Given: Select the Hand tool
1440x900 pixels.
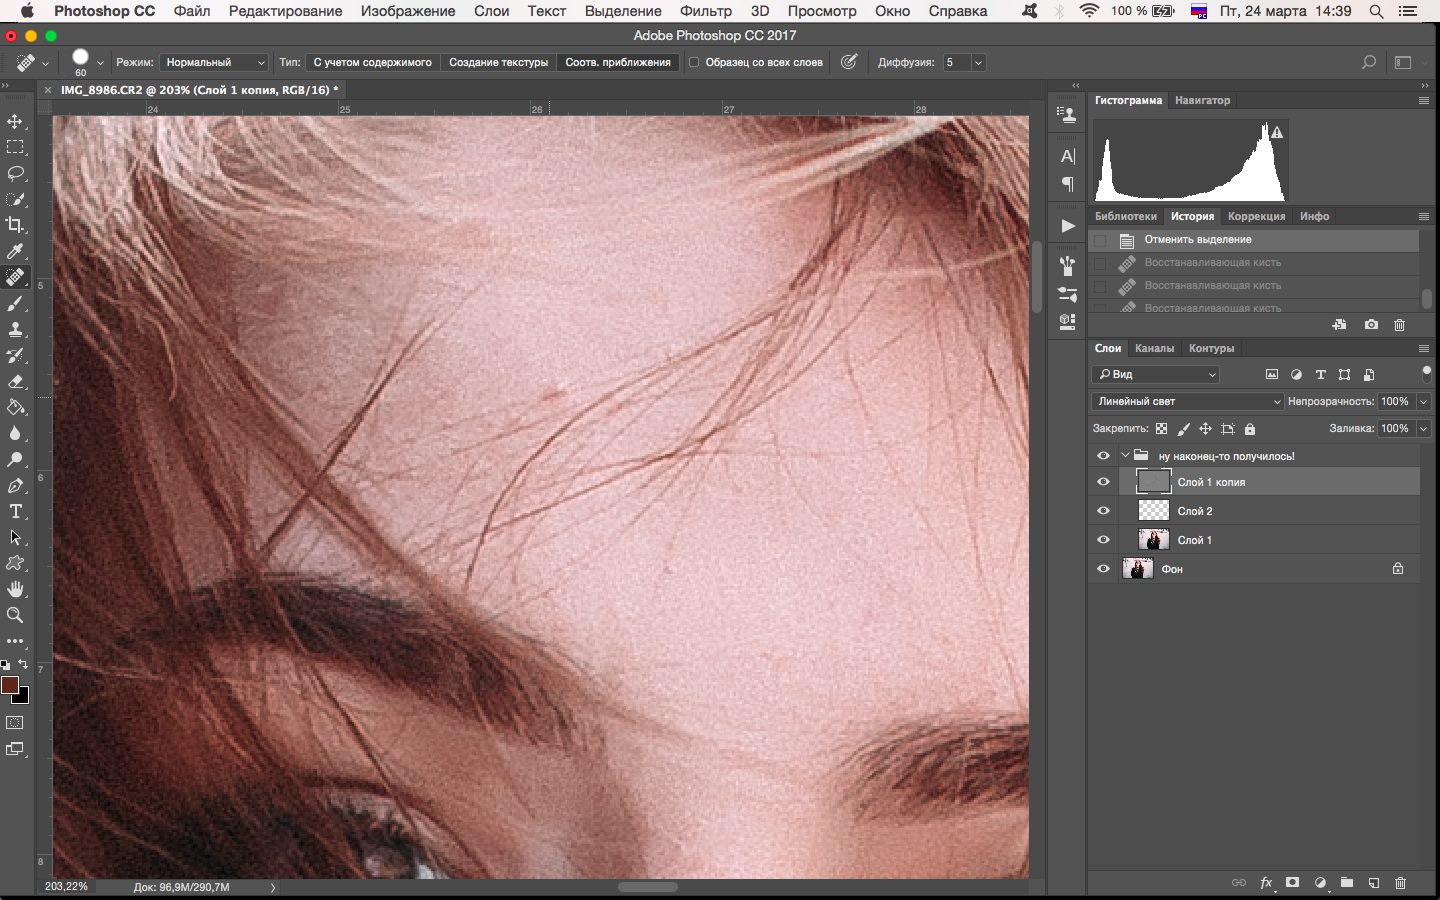Looking at the screenshot, I should [x=15, y=589].
